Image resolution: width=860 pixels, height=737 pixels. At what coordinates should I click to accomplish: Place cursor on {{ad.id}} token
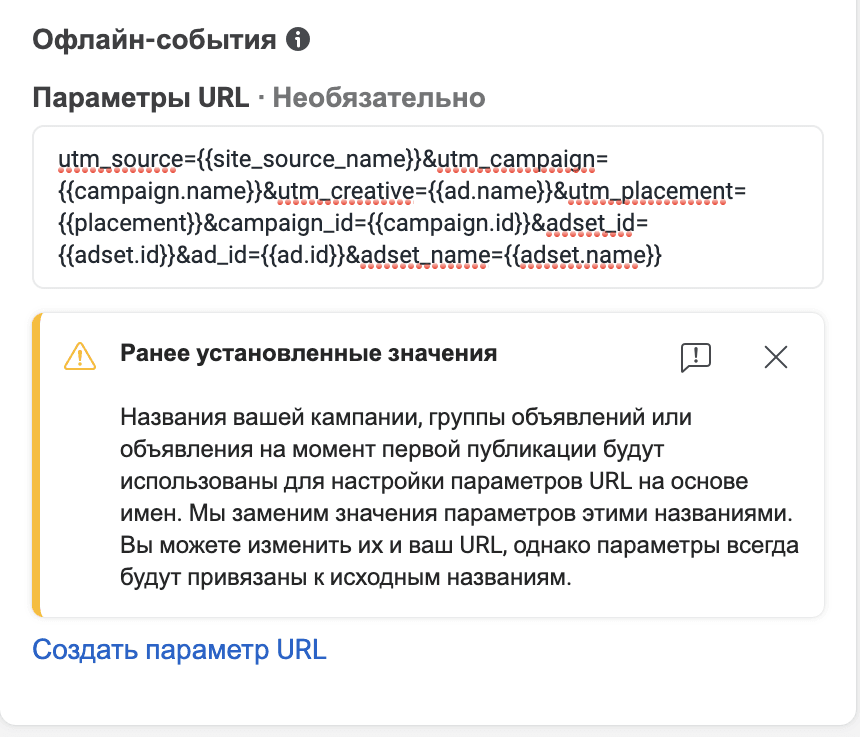304,255
